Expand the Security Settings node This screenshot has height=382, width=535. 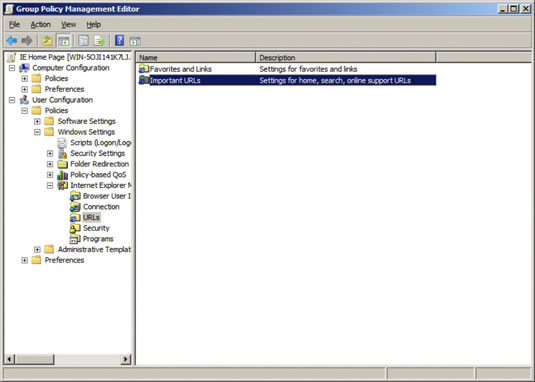[x=50, y=153]
